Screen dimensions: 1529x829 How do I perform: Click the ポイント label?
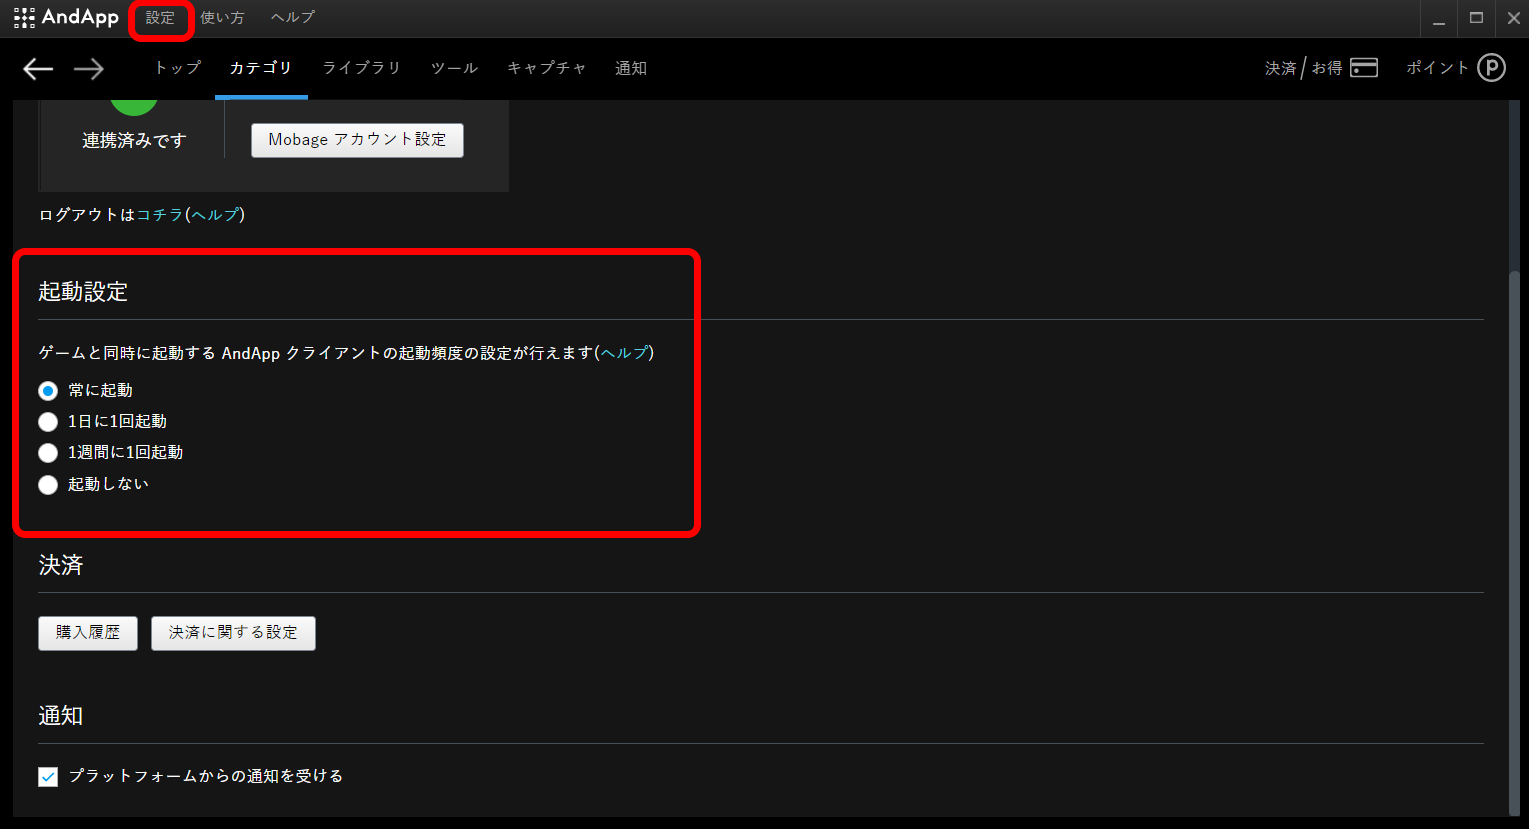(1437, 68)
